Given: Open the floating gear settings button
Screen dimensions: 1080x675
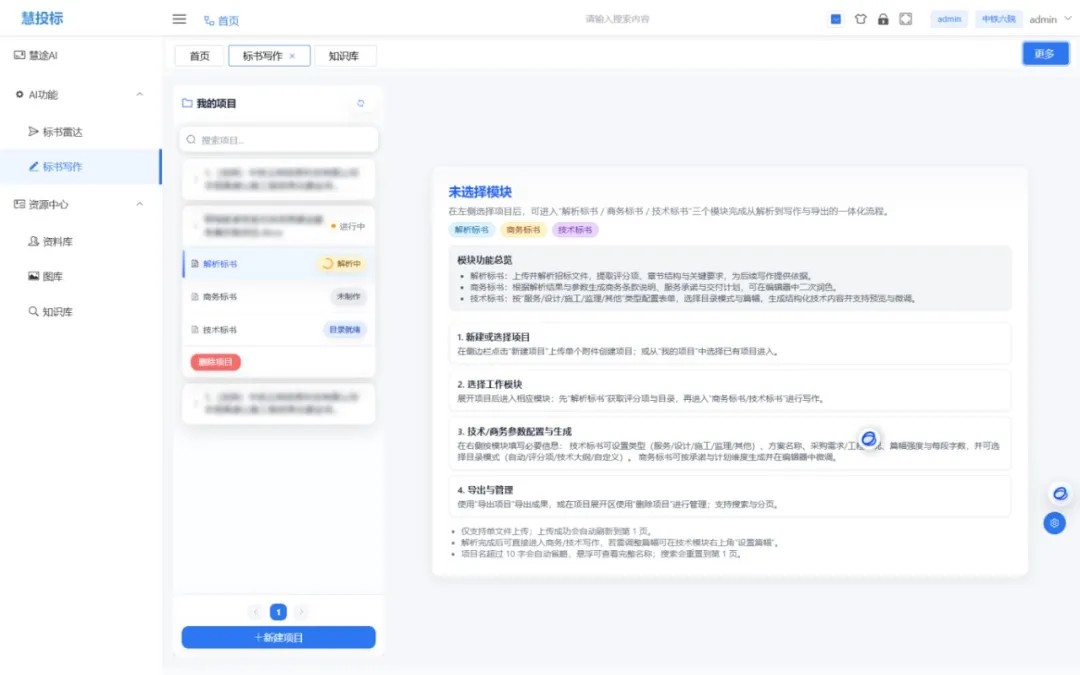Looking at the screenshot, I should point(1055,522).
